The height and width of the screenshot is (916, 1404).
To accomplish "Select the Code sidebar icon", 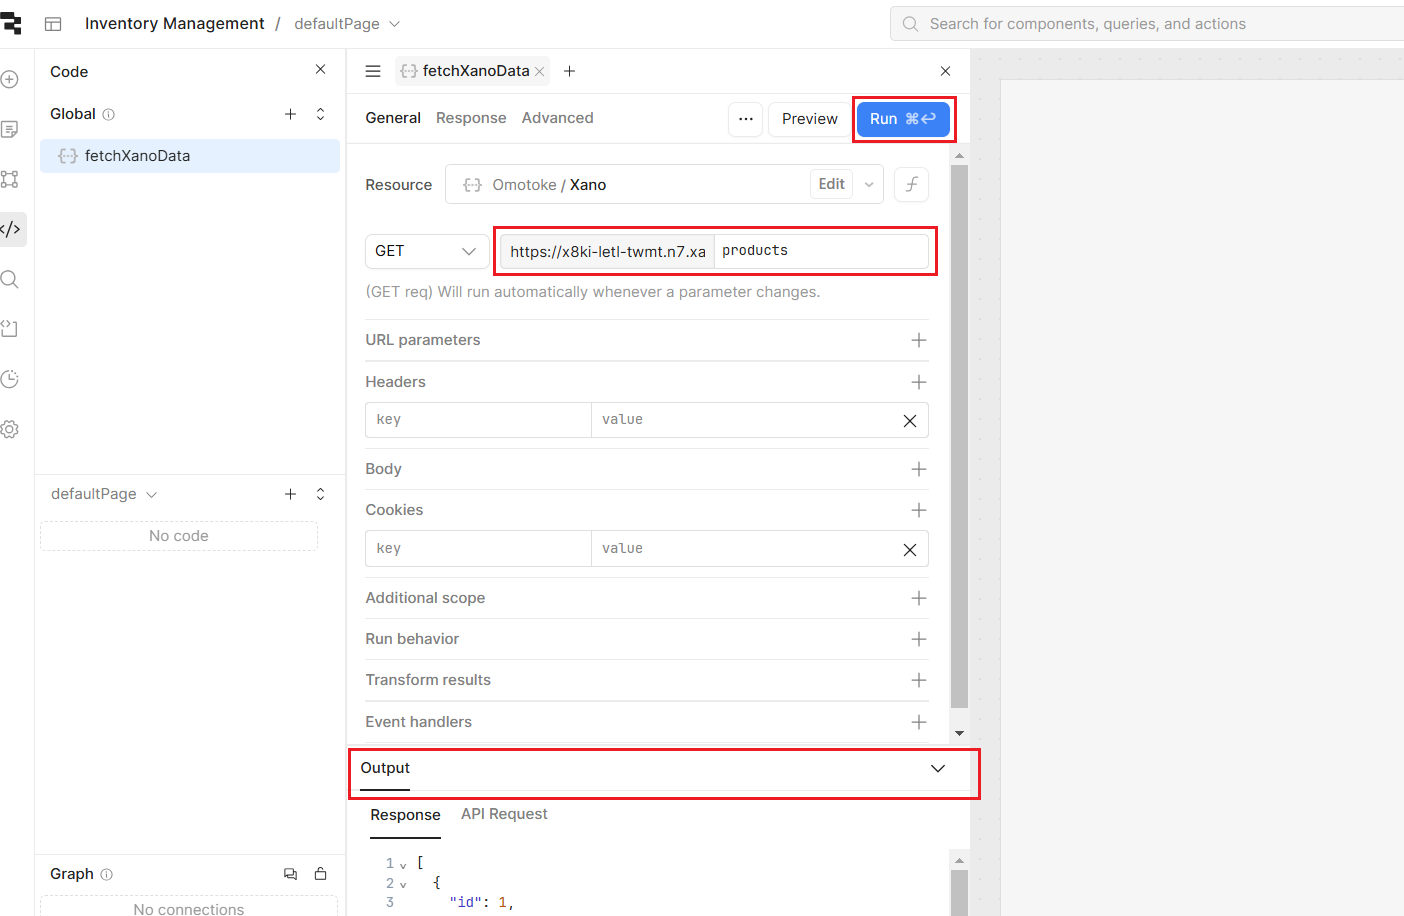I will tap(10, 229).
